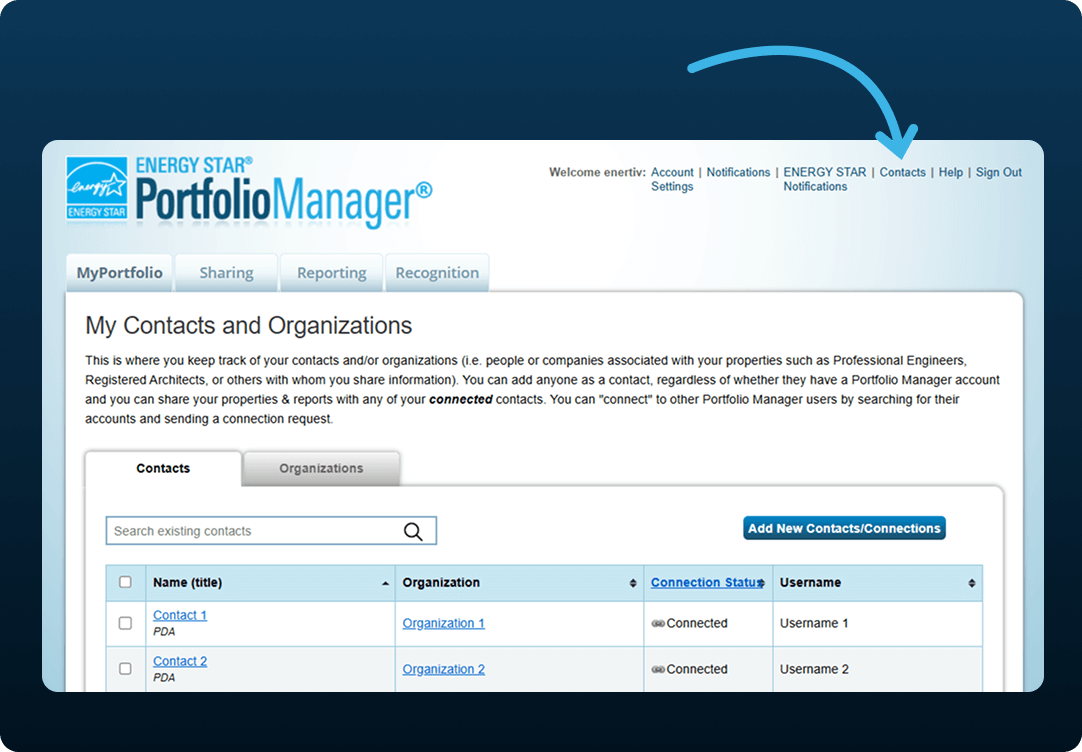Click Connected status text in Contact 2 row
This screenshot has height=752, width=1082.
click(x=697, y=669)
